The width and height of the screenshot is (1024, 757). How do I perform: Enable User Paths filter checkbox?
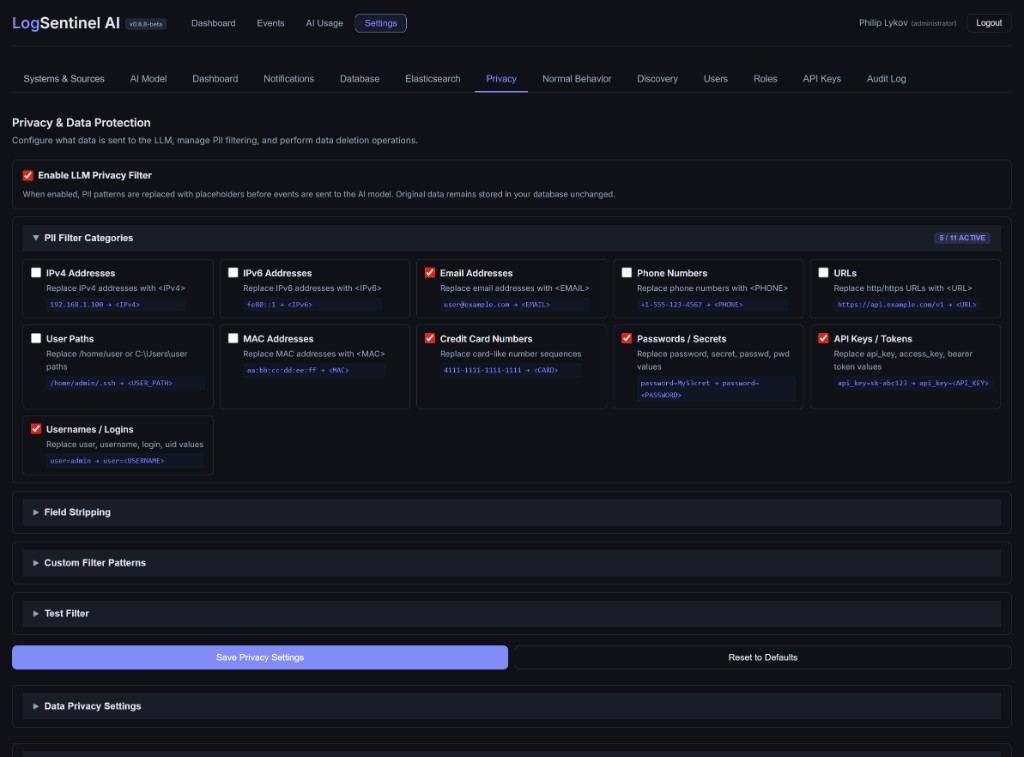pos(36,338)
